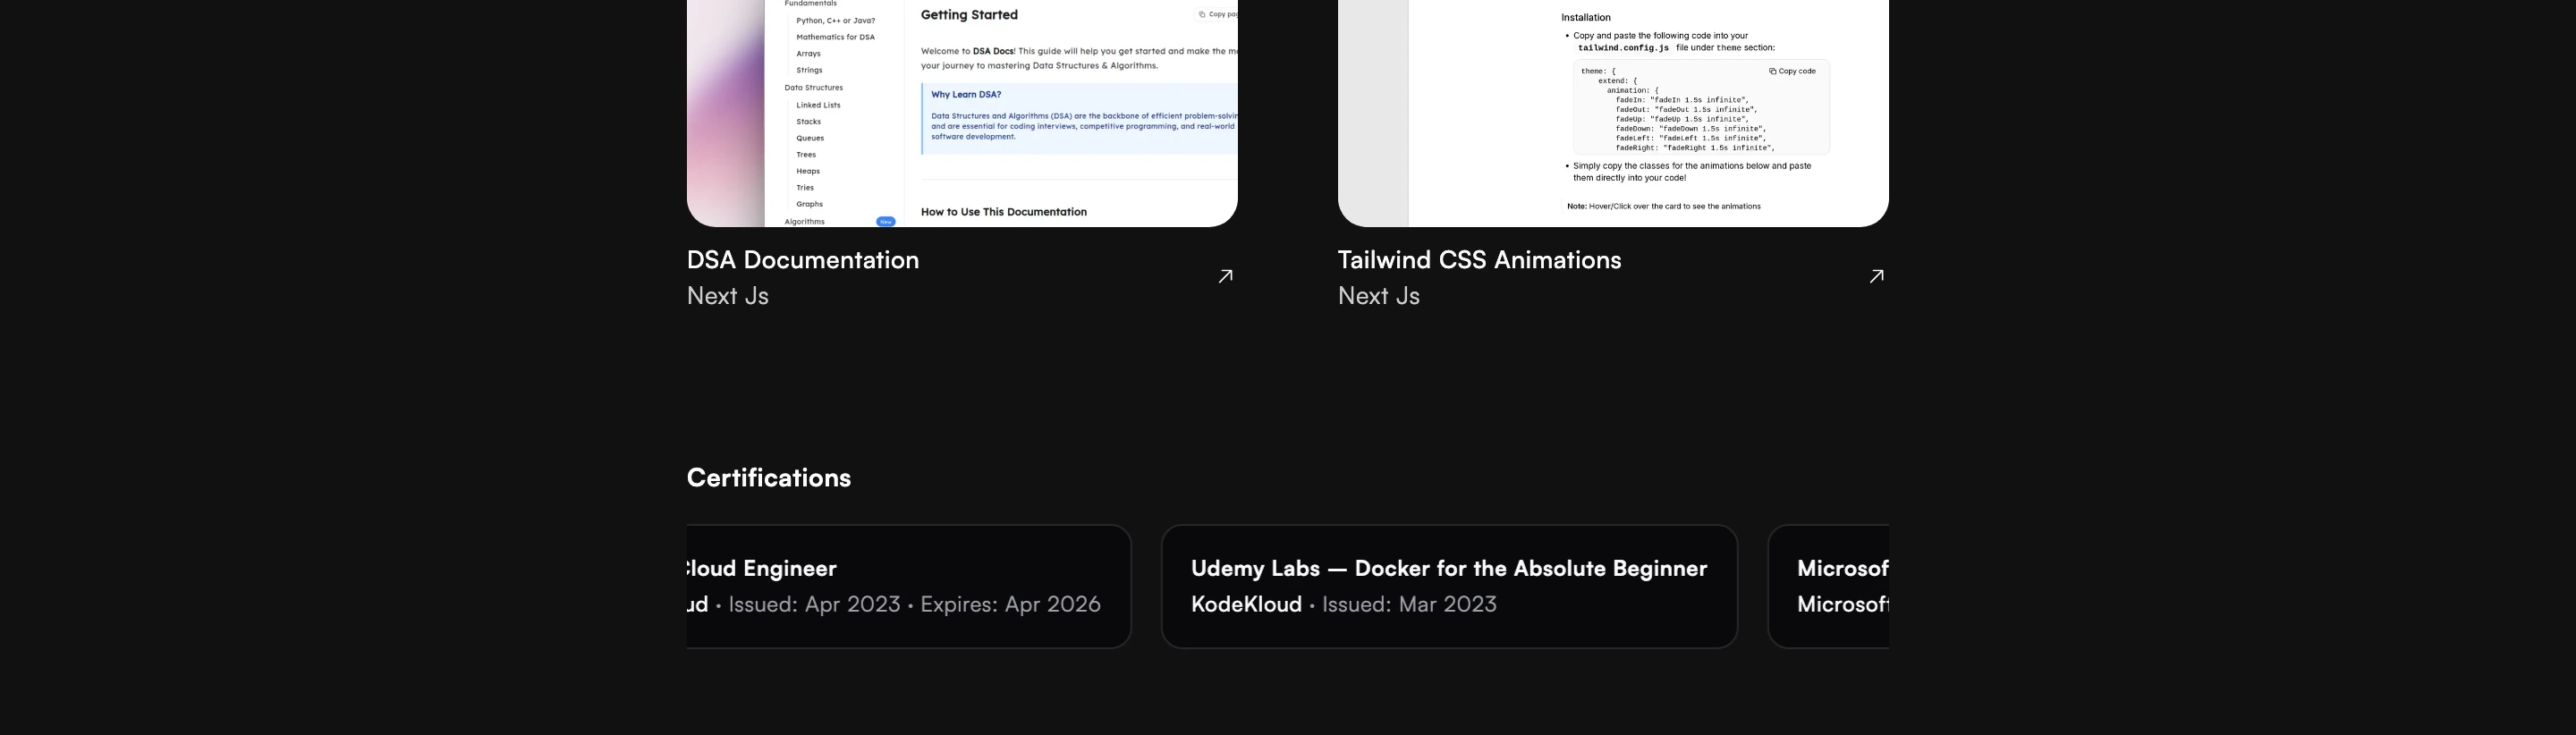Click the KodeKloud issuer name
This screenshot has width=2576, height=735.
(x=1246, y=604)
